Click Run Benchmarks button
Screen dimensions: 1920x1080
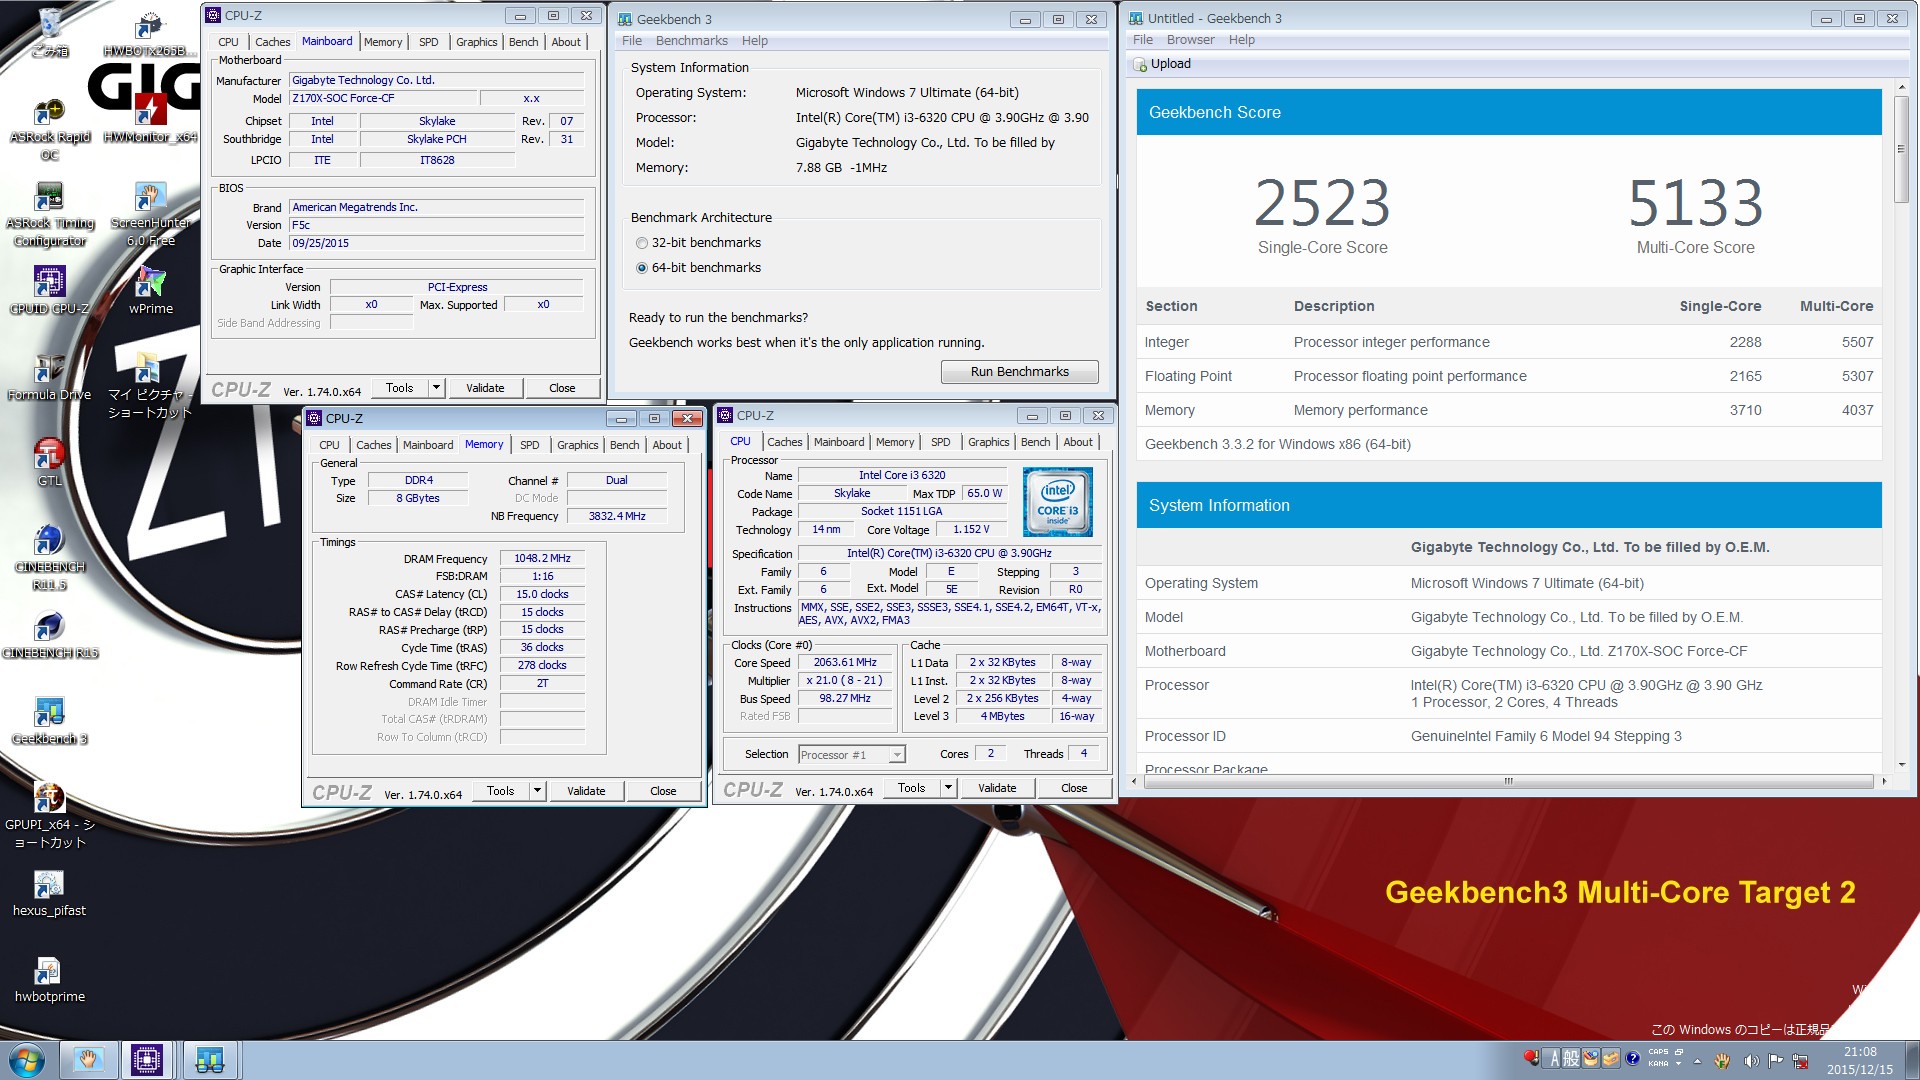coord(1019,372)
